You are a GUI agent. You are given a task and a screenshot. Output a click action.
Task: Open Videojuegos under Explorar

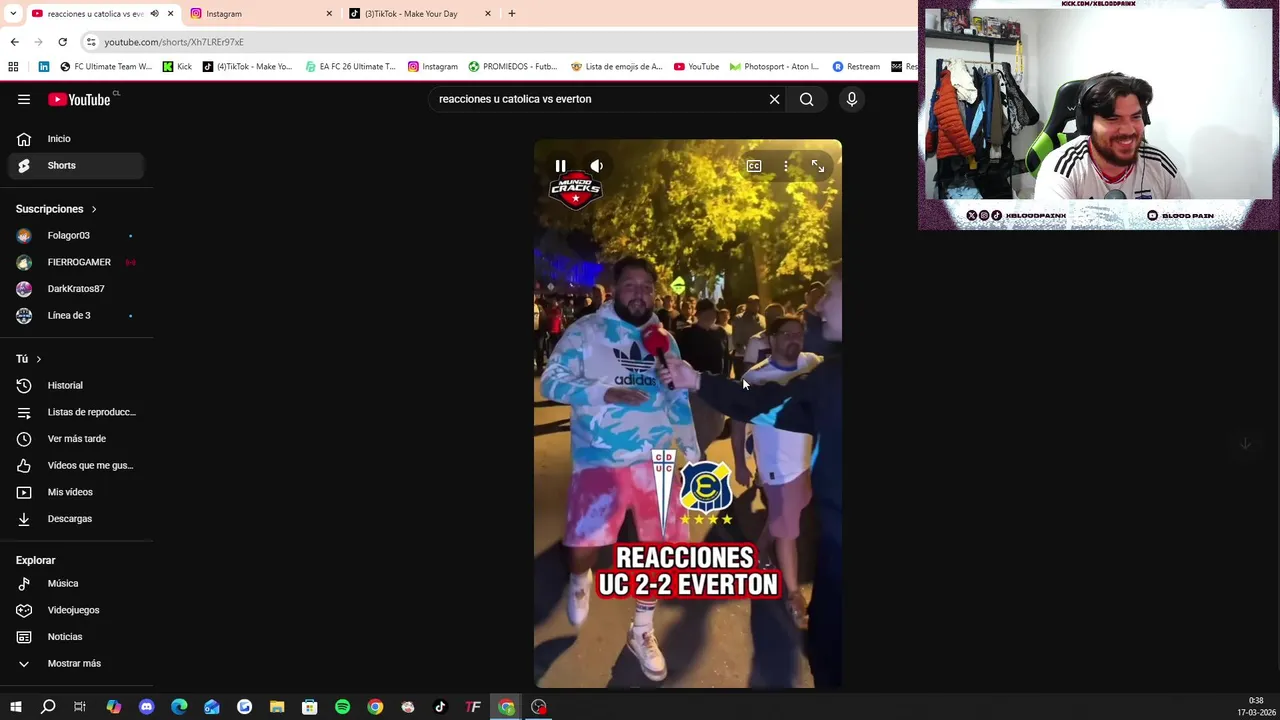click(x=77, y=610)
